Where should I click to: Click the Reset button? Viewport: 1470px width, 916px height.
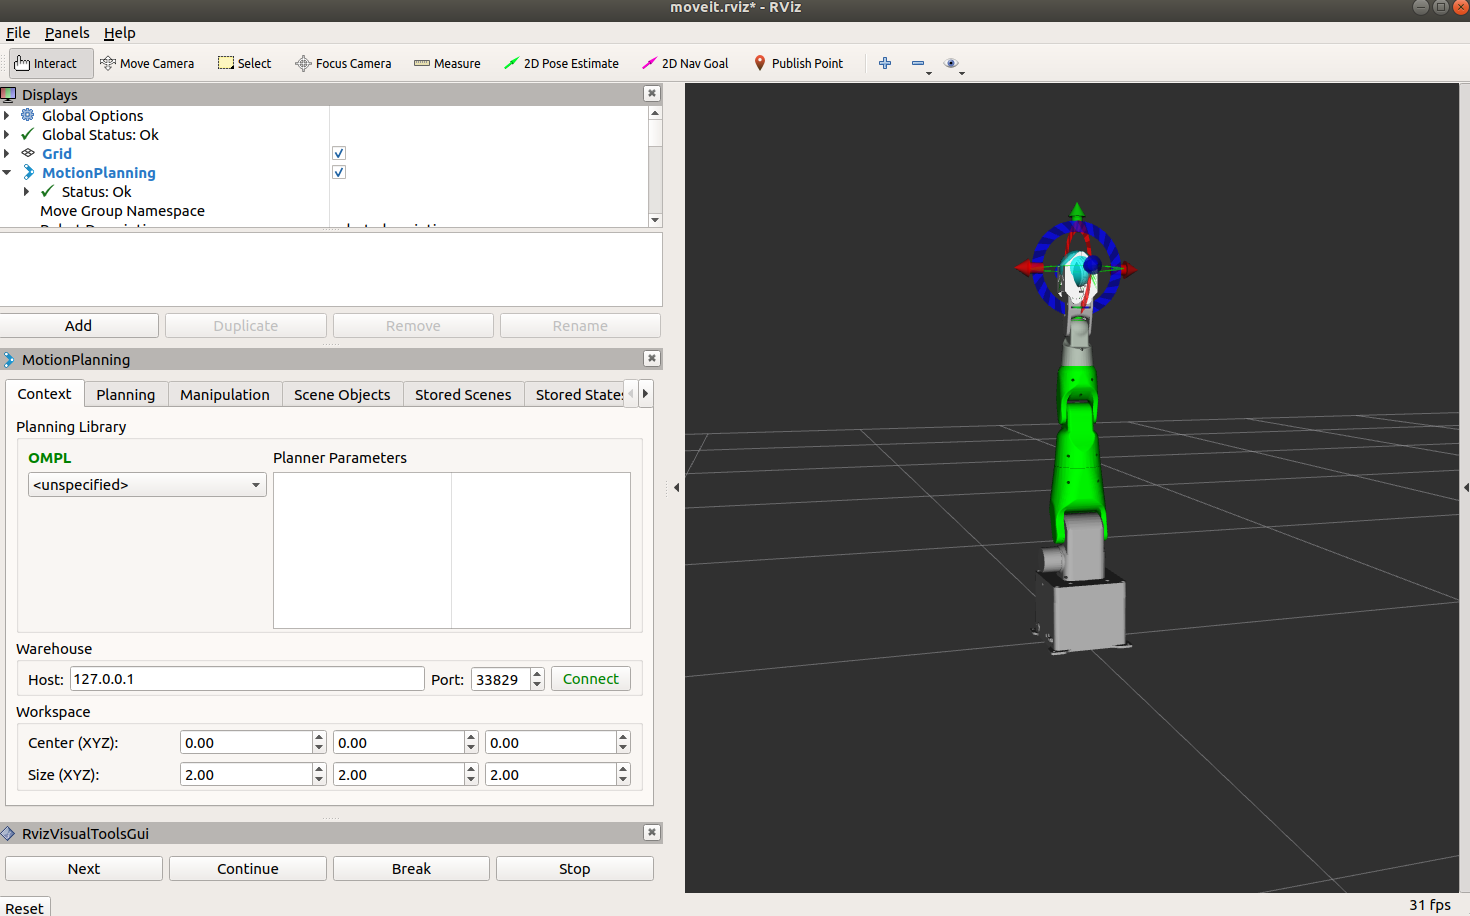coord(24,907)
